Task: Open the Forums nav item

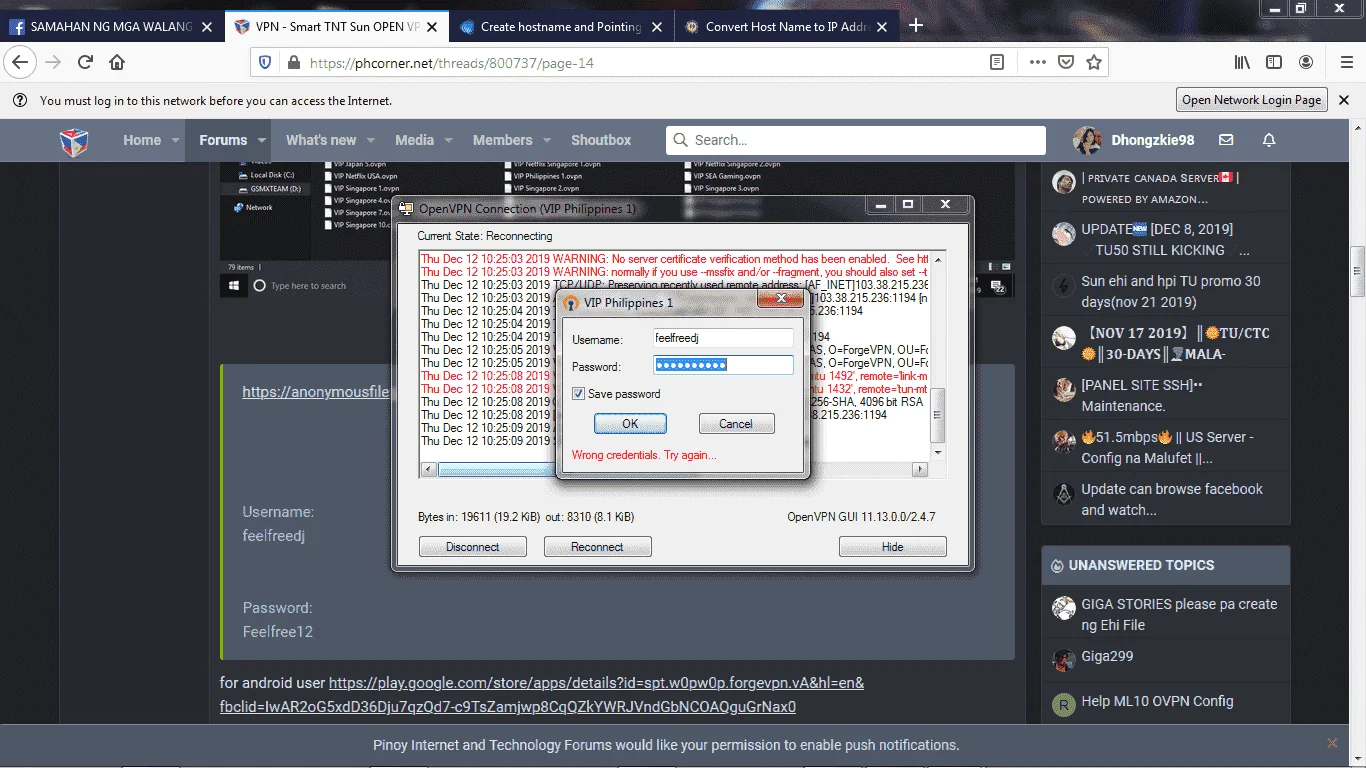Action: (x=223, y=140)
